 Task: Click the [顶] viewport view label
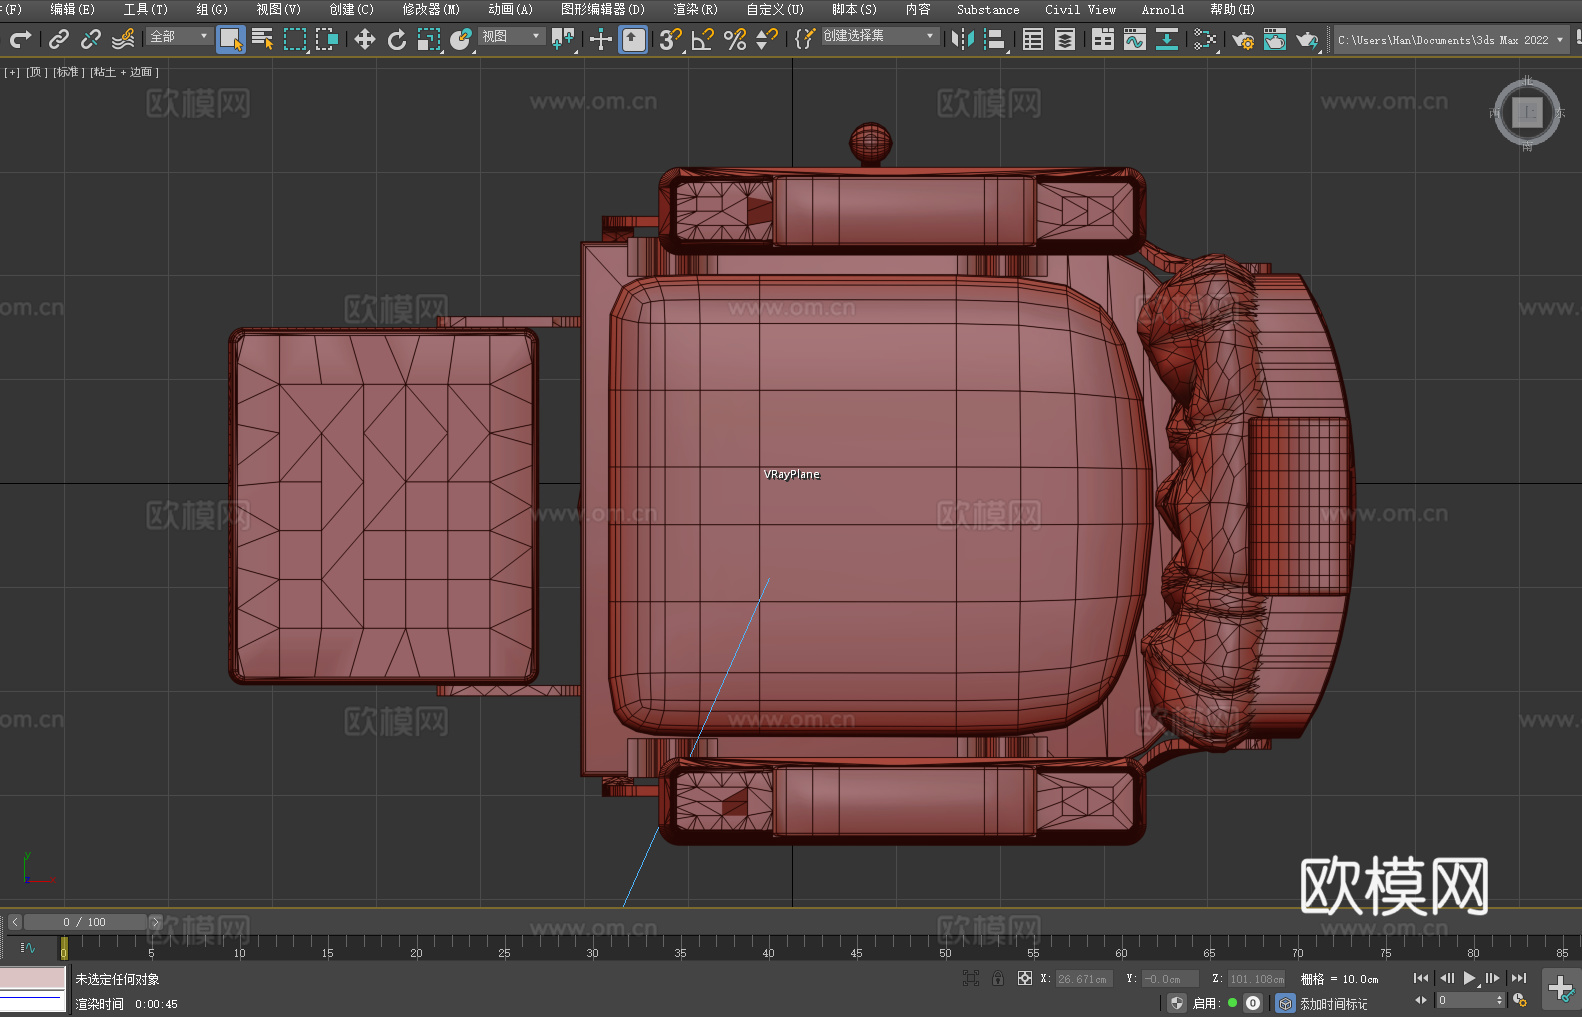[x=37, y=72]
